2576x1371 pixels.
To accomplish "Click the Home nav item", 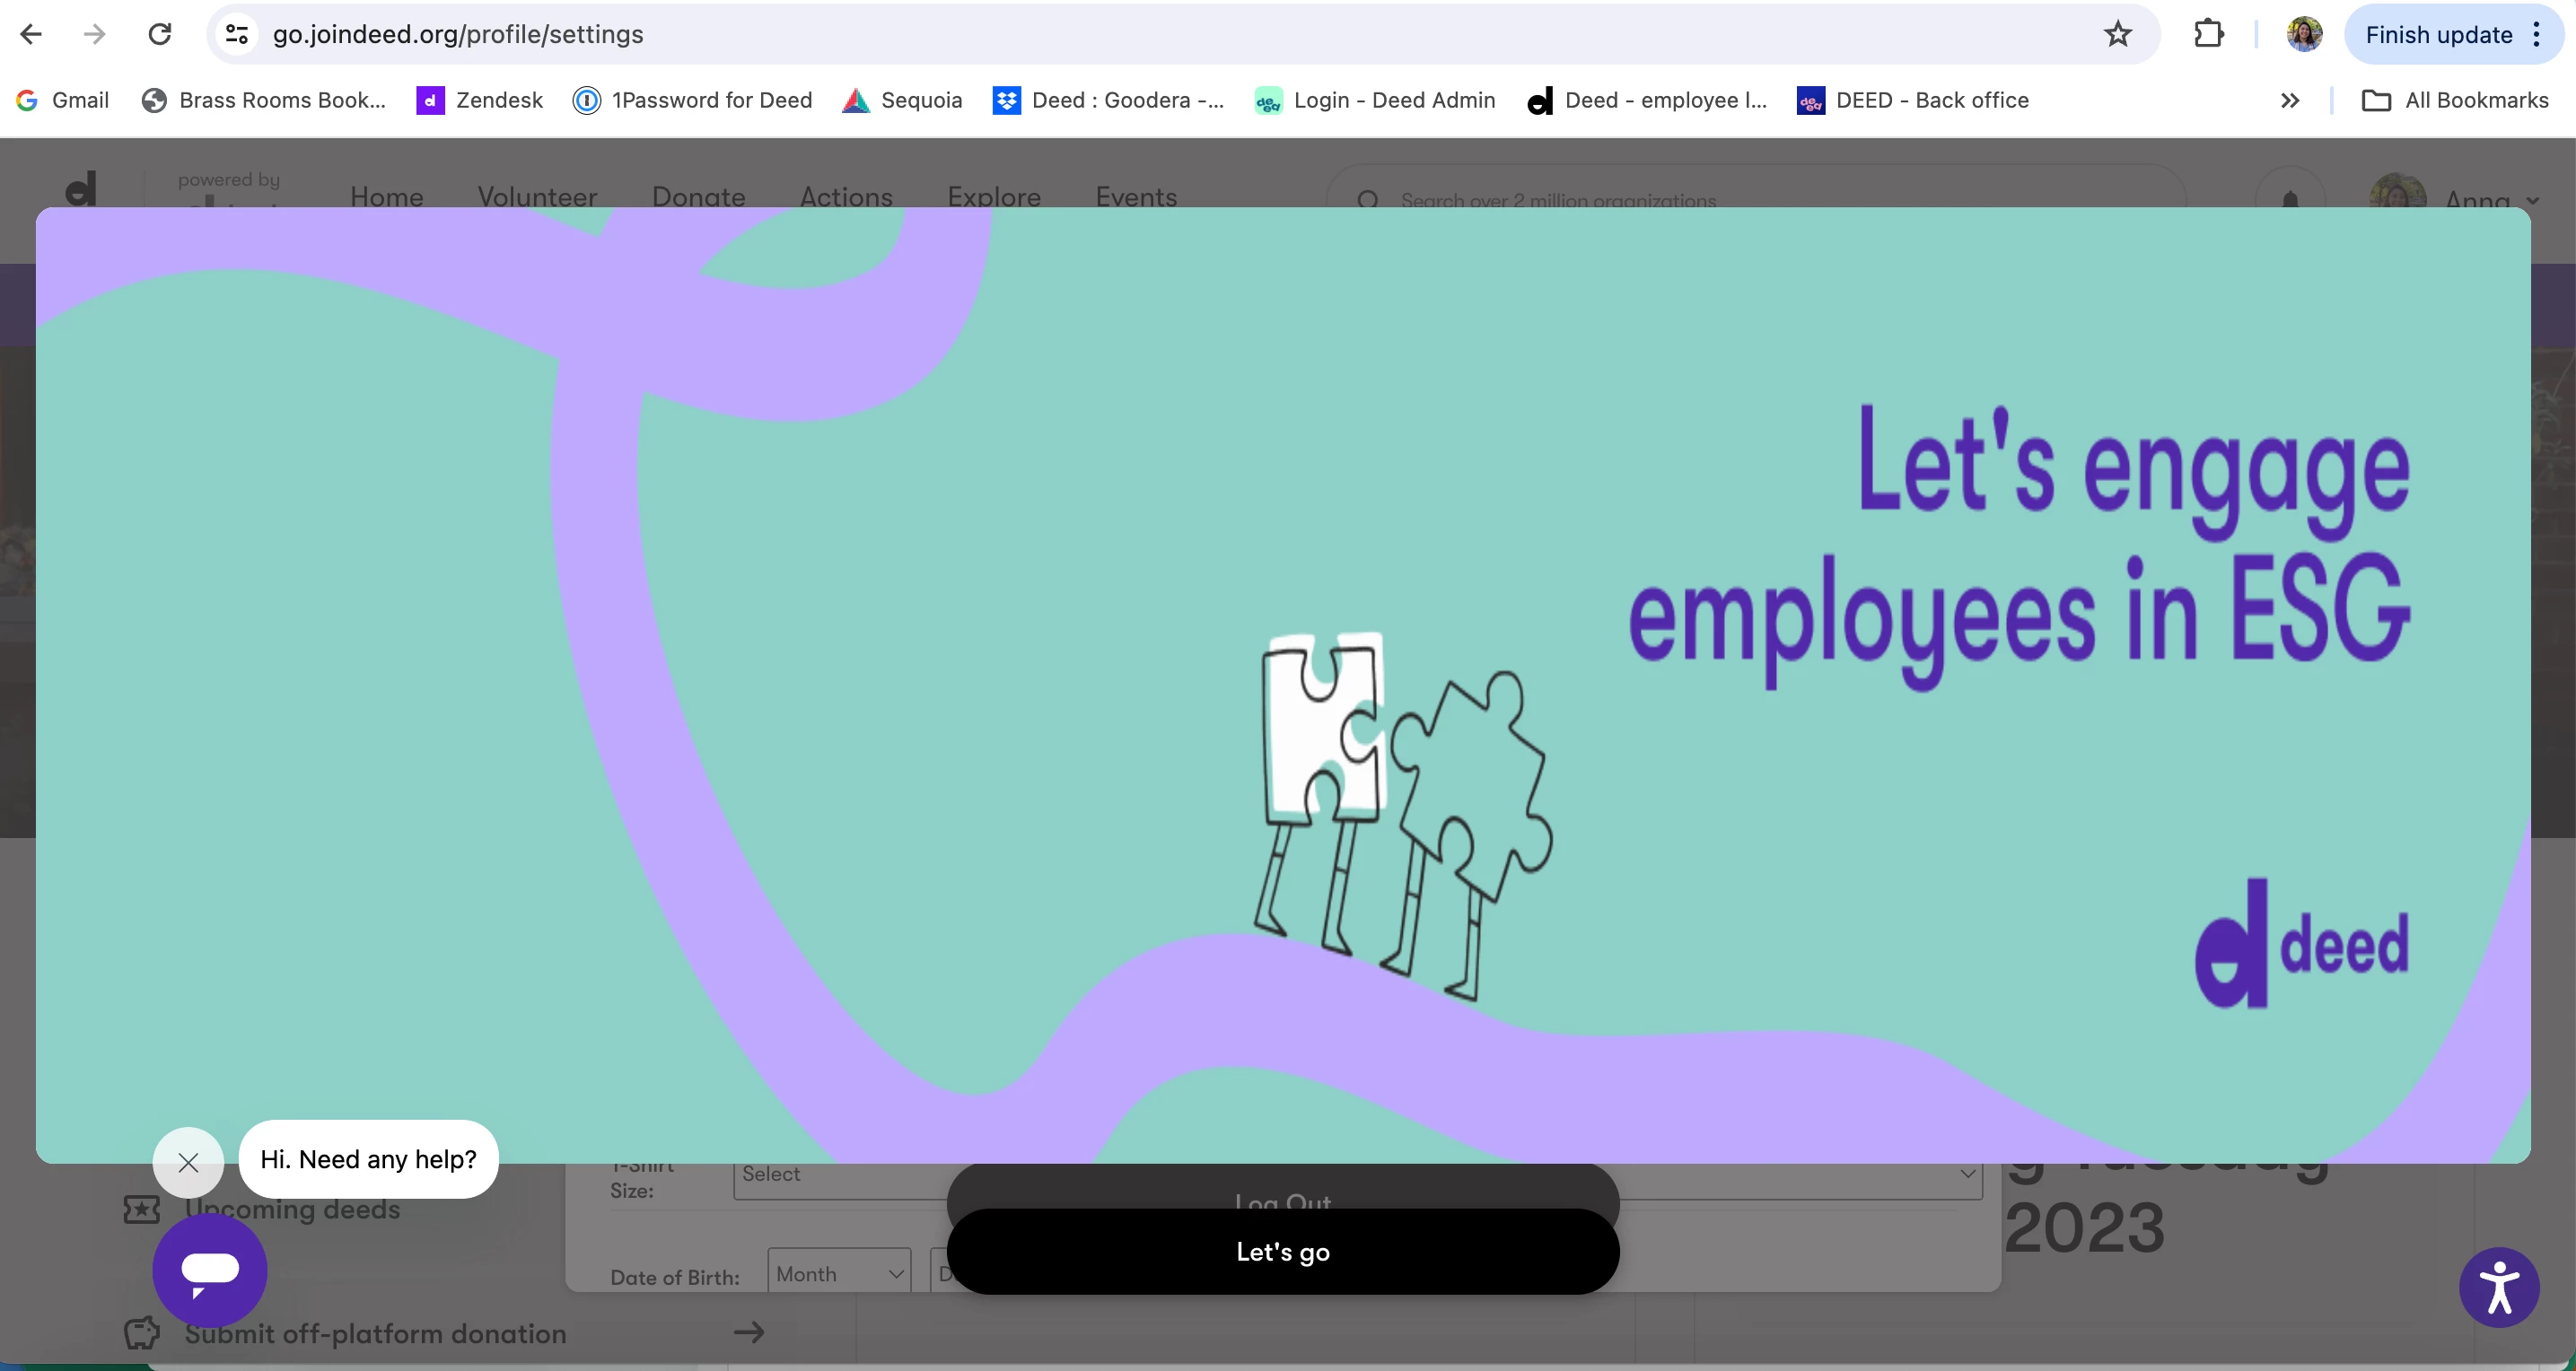I will tap(387, 197).
